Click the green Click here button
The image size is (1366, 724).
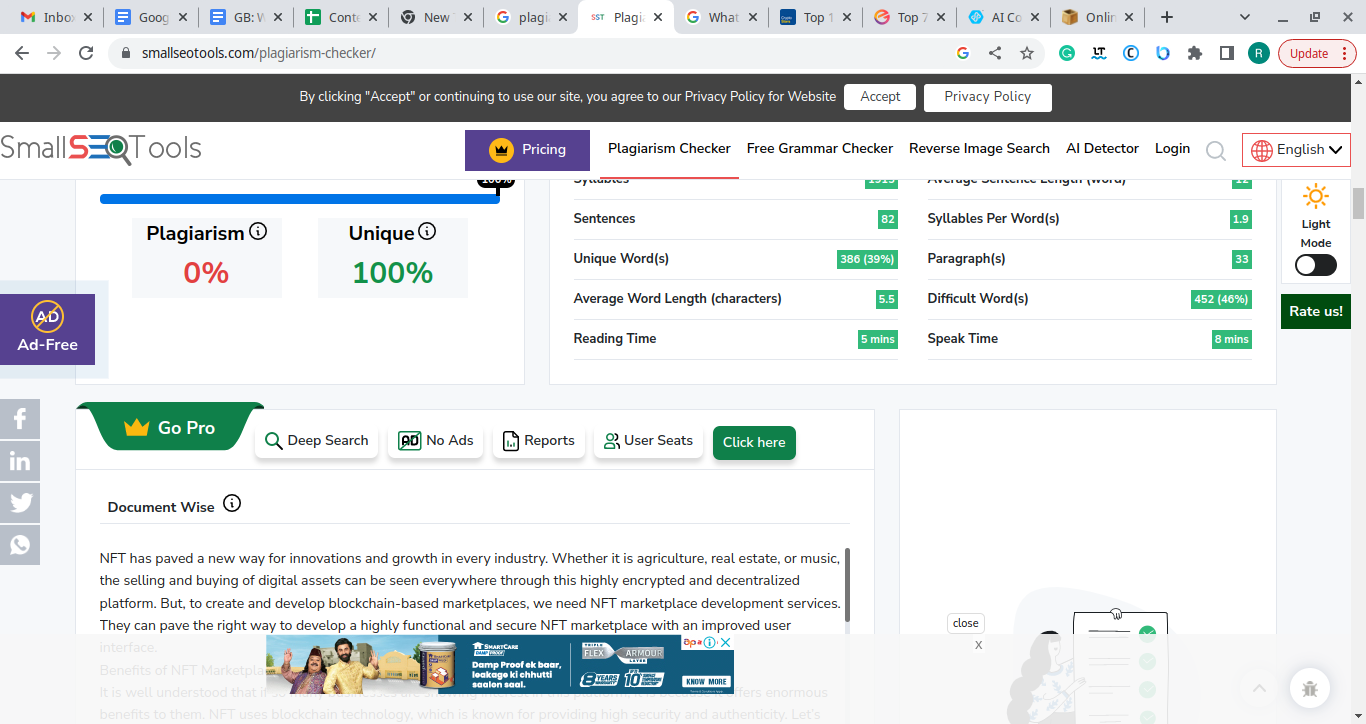point(754,442)
